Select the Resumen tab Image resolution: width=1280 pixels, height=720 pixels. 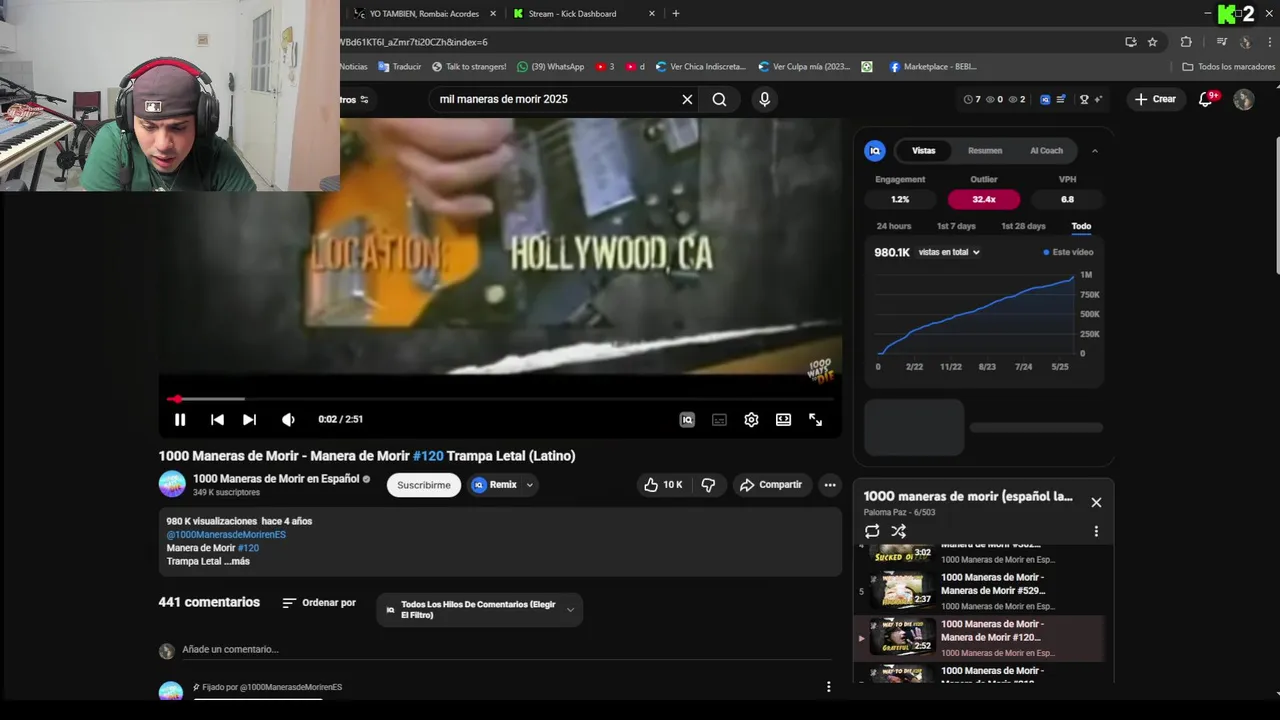coord(985,151)
